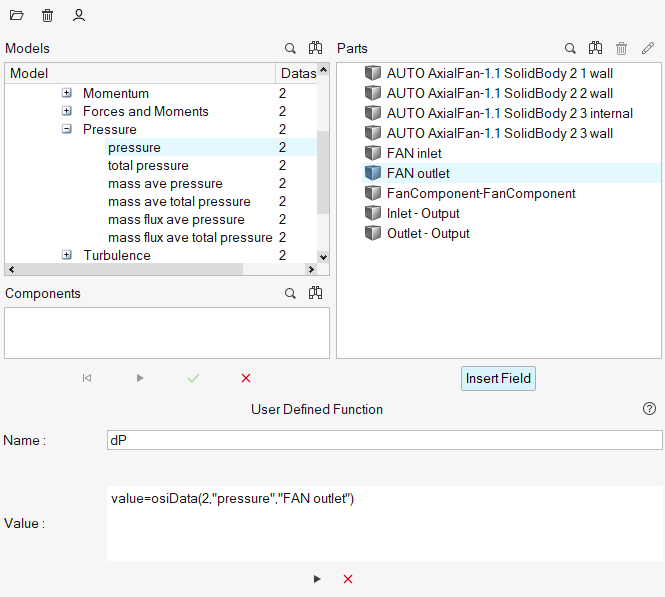This screenshot has width=665, height=597.
Task: Click the red X cancel icon below Components
Action: (x=246, y=378)
